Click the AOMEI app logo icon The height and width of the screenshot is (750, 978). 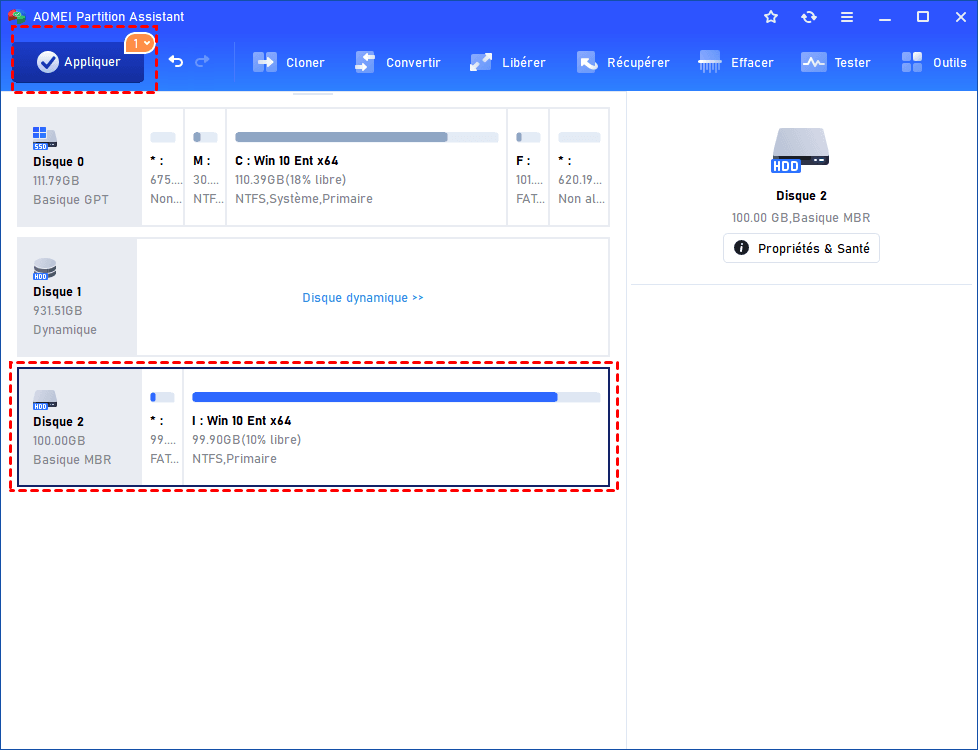coord(17,16)
